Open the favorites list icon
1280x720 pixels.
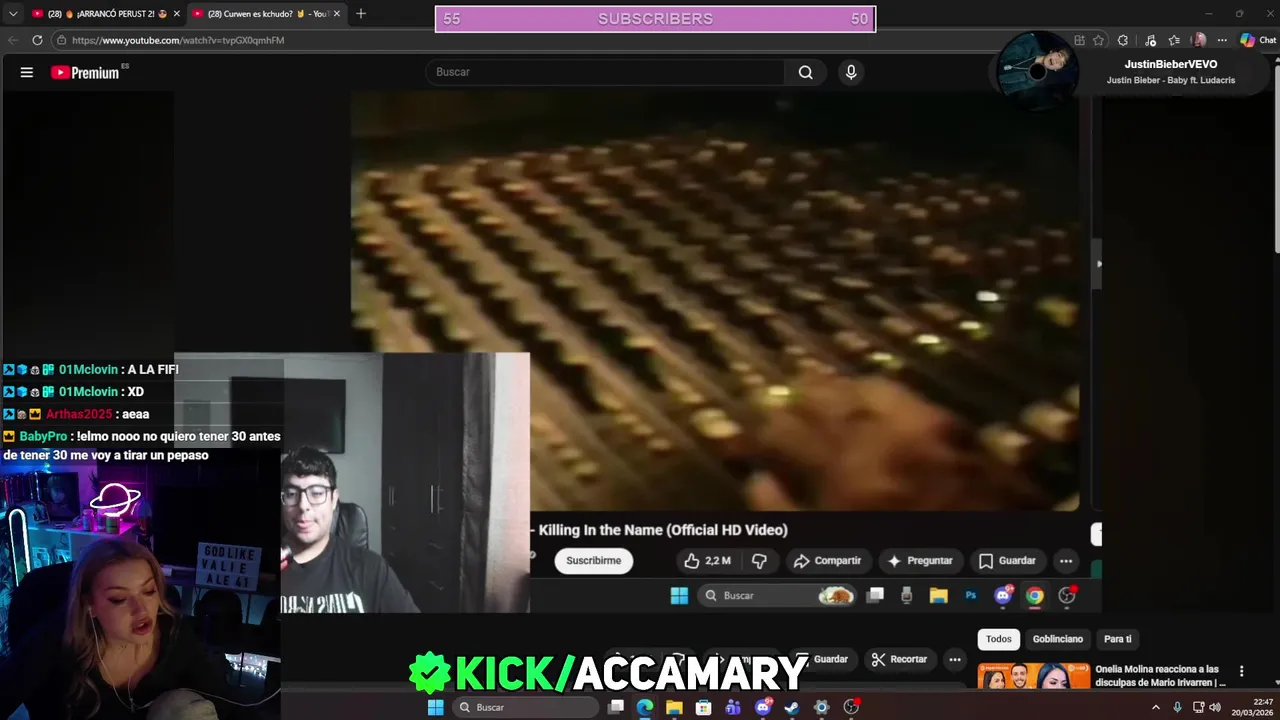pos(1174,40)
